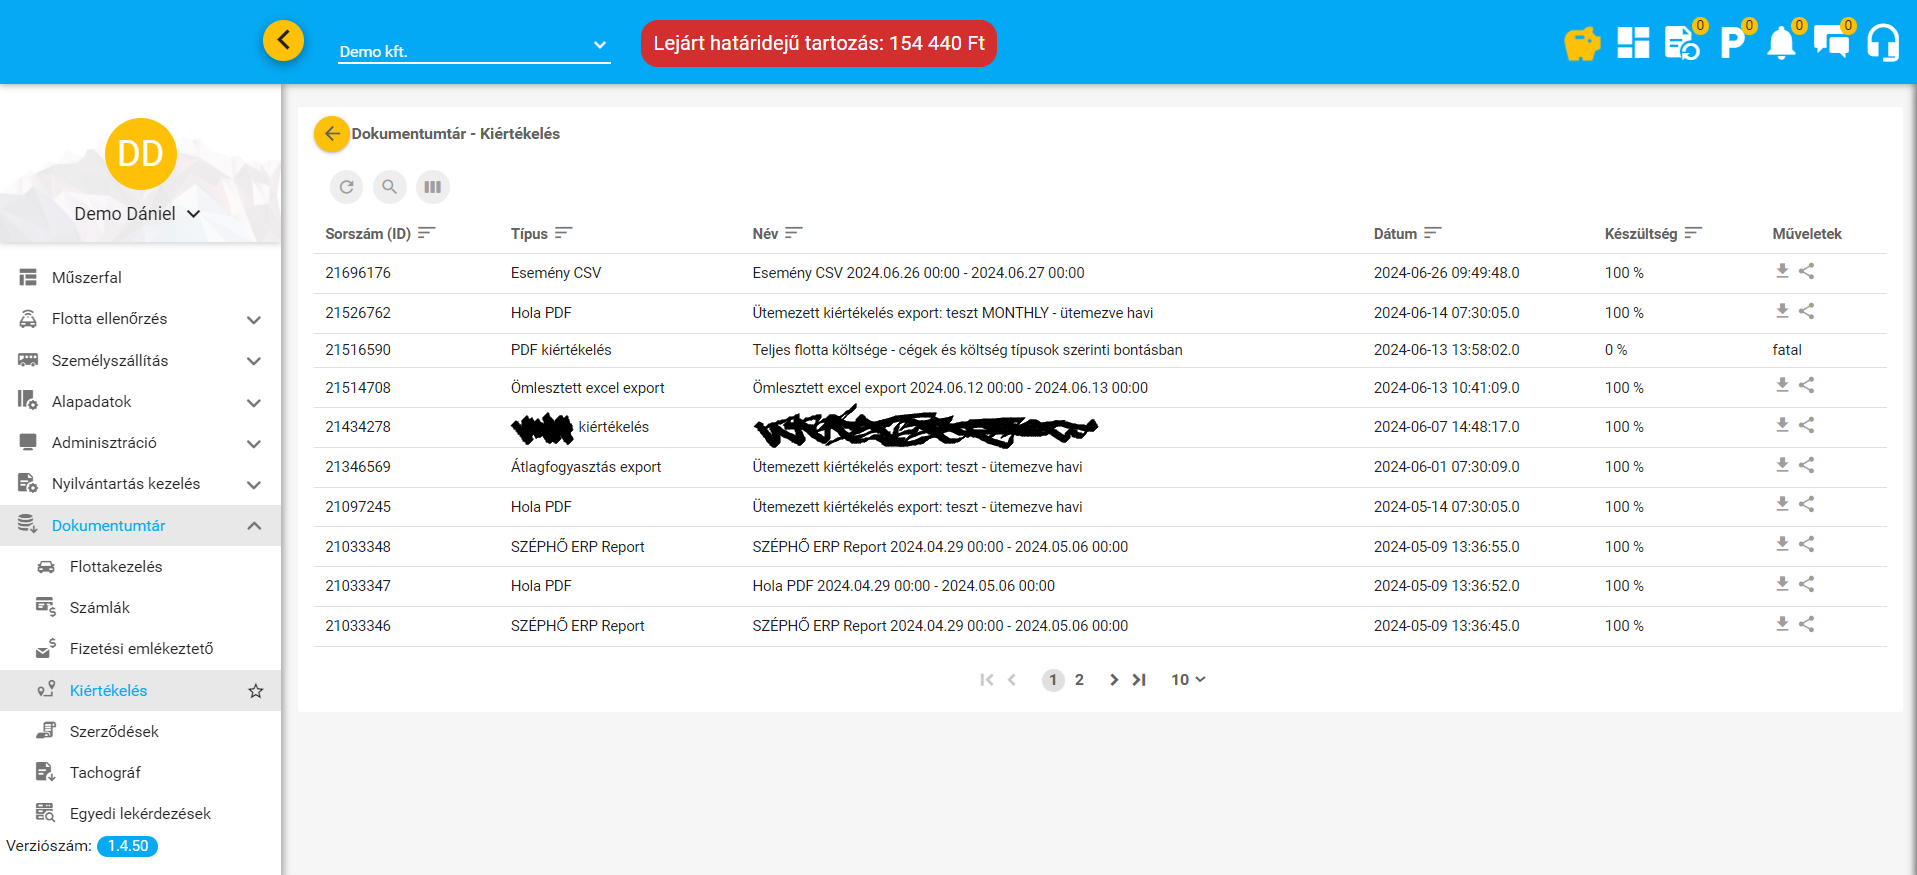This screenshot has height=875, width=1917.
Task: Click the overdue debt 154 440 Ft banner
Action: pos(818,44)
